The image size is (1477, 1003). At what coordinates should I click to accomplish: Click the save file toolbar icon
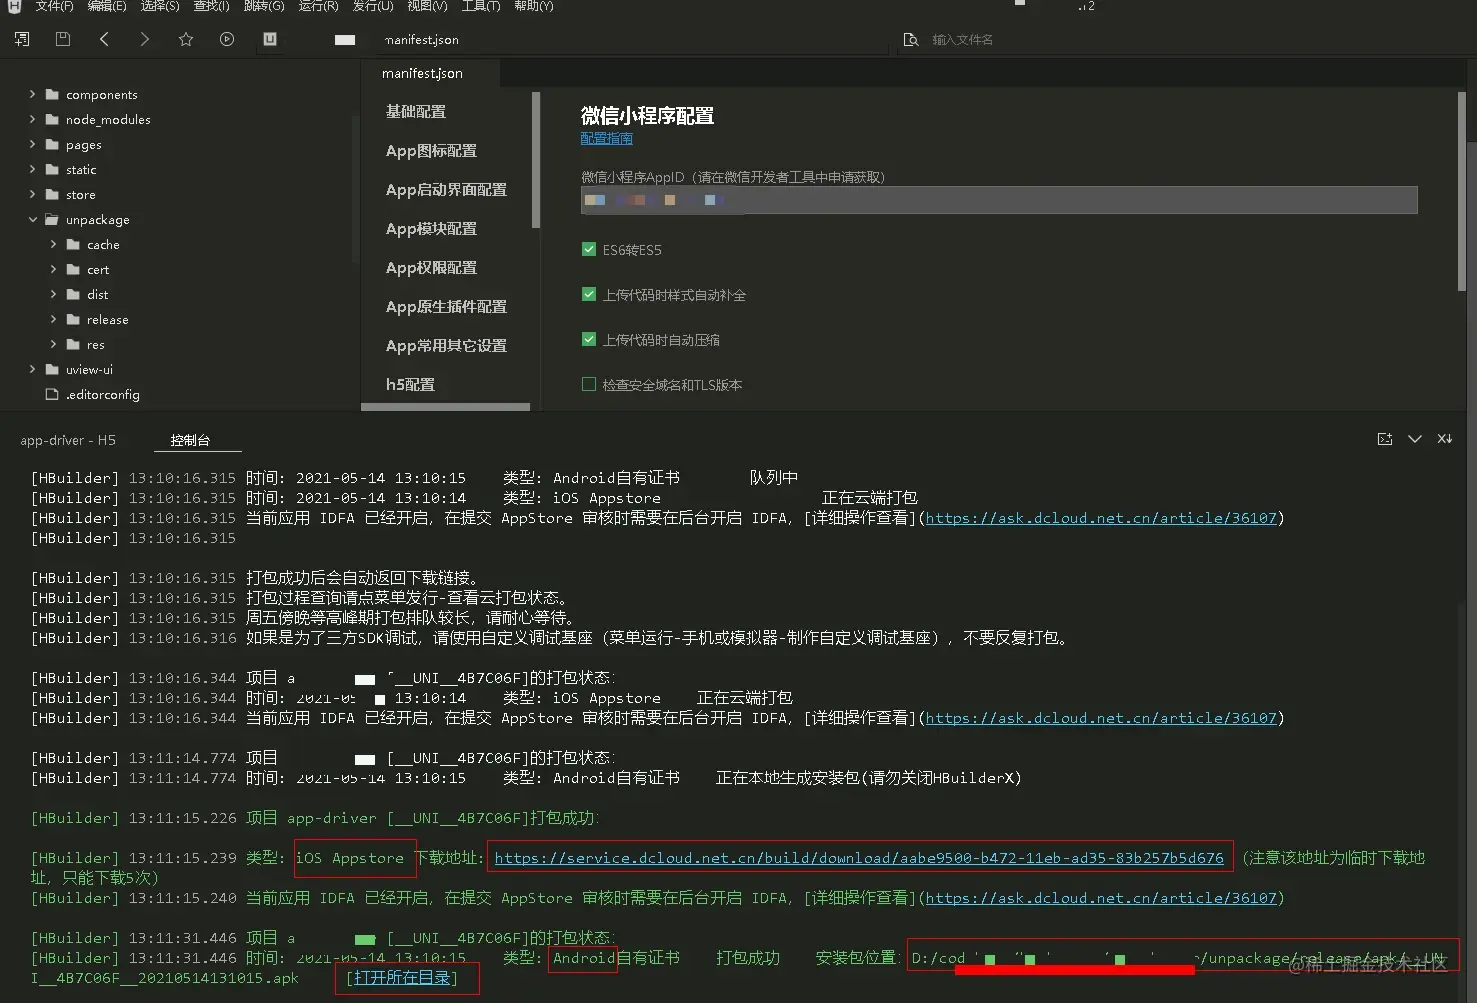pyautogui.click(x=62, y=39)
